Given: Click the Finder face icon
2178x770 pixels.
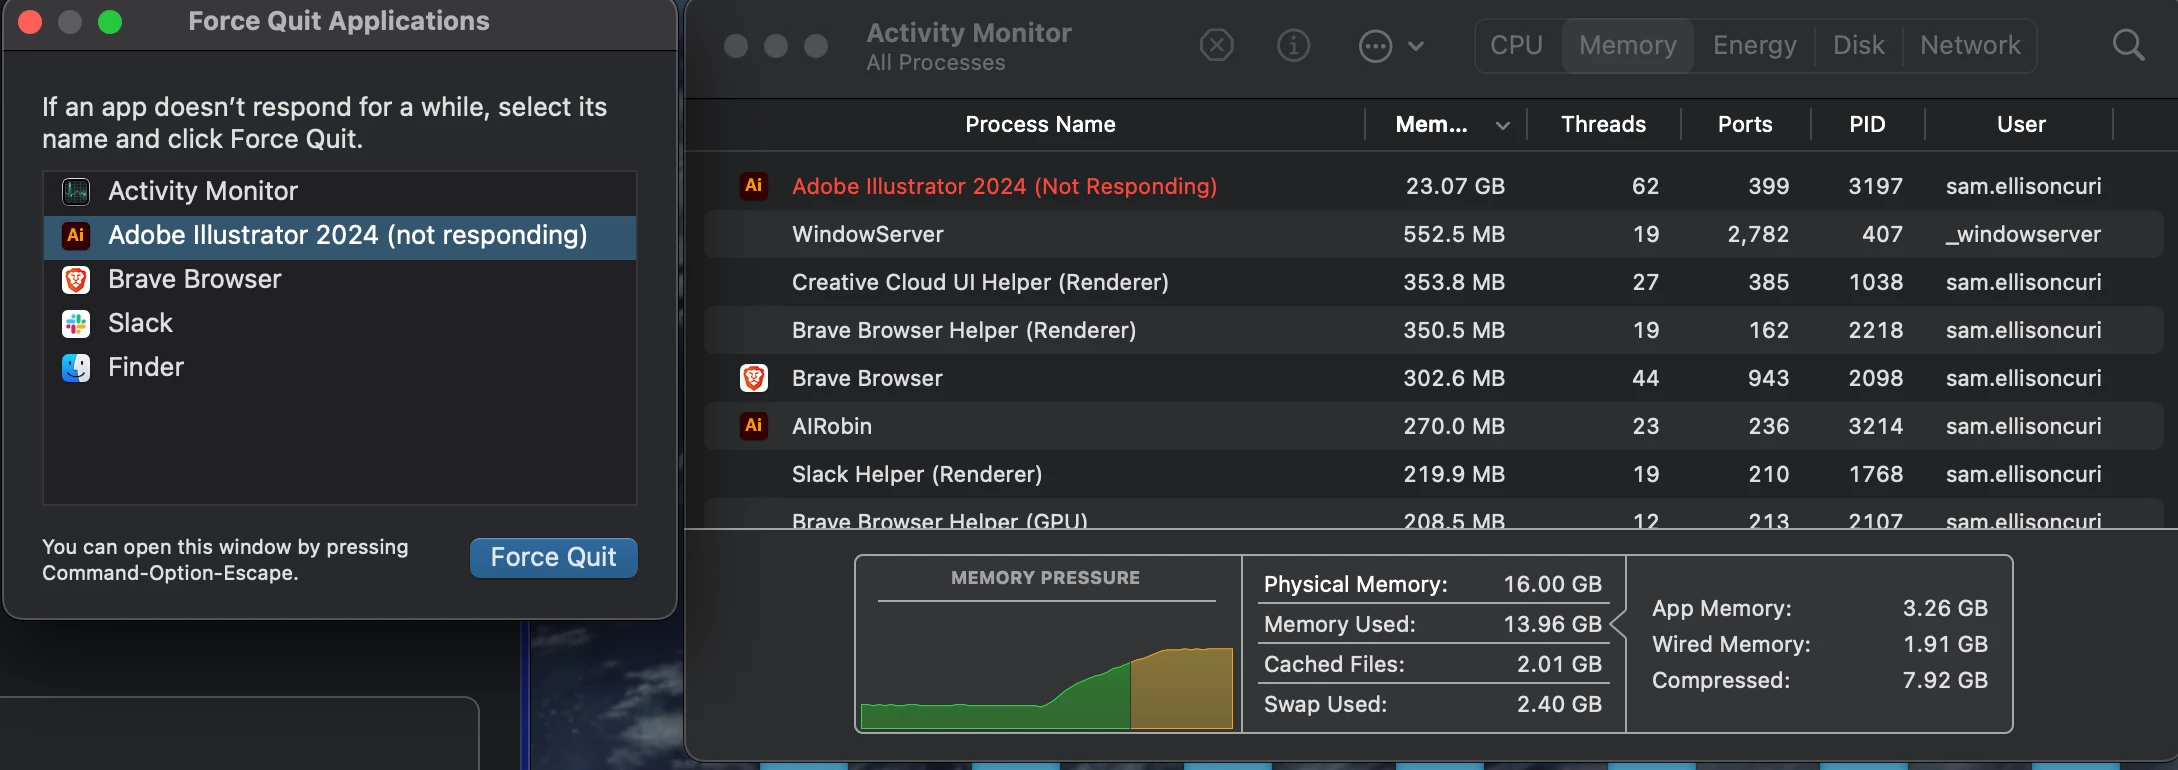Looking at the screenshot, I should tap(76, 368).
